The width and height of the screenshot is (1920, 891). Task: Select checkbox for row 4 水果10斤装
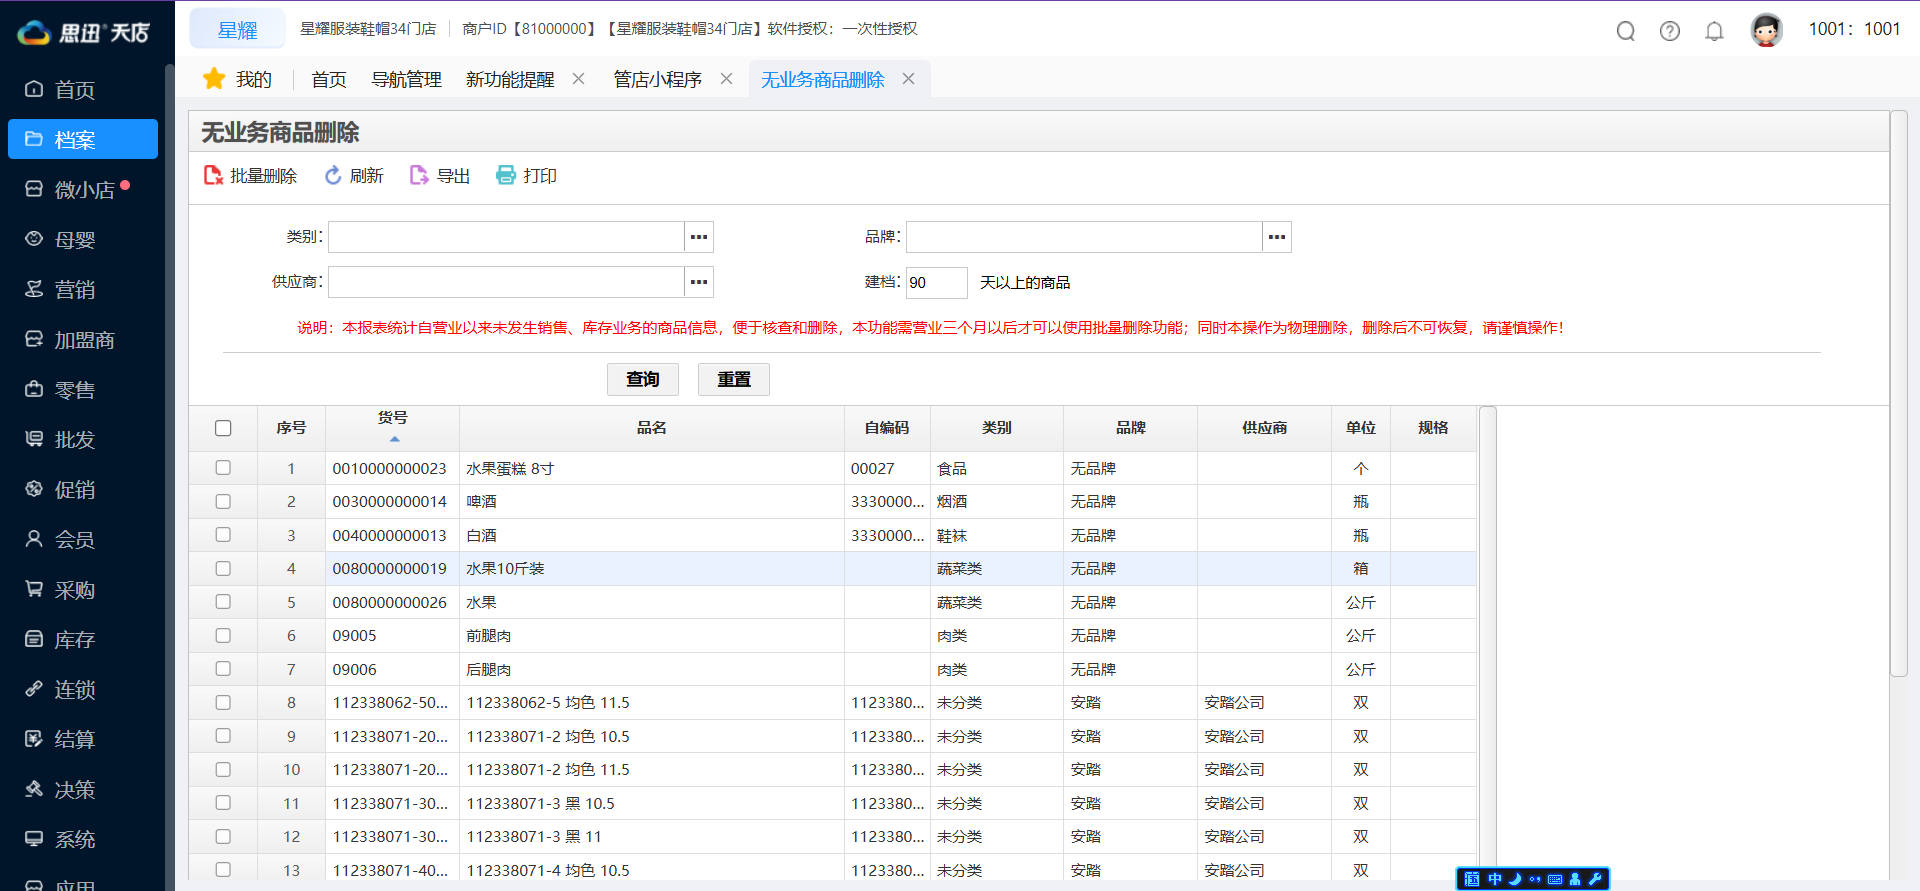(x=223, y=568)
